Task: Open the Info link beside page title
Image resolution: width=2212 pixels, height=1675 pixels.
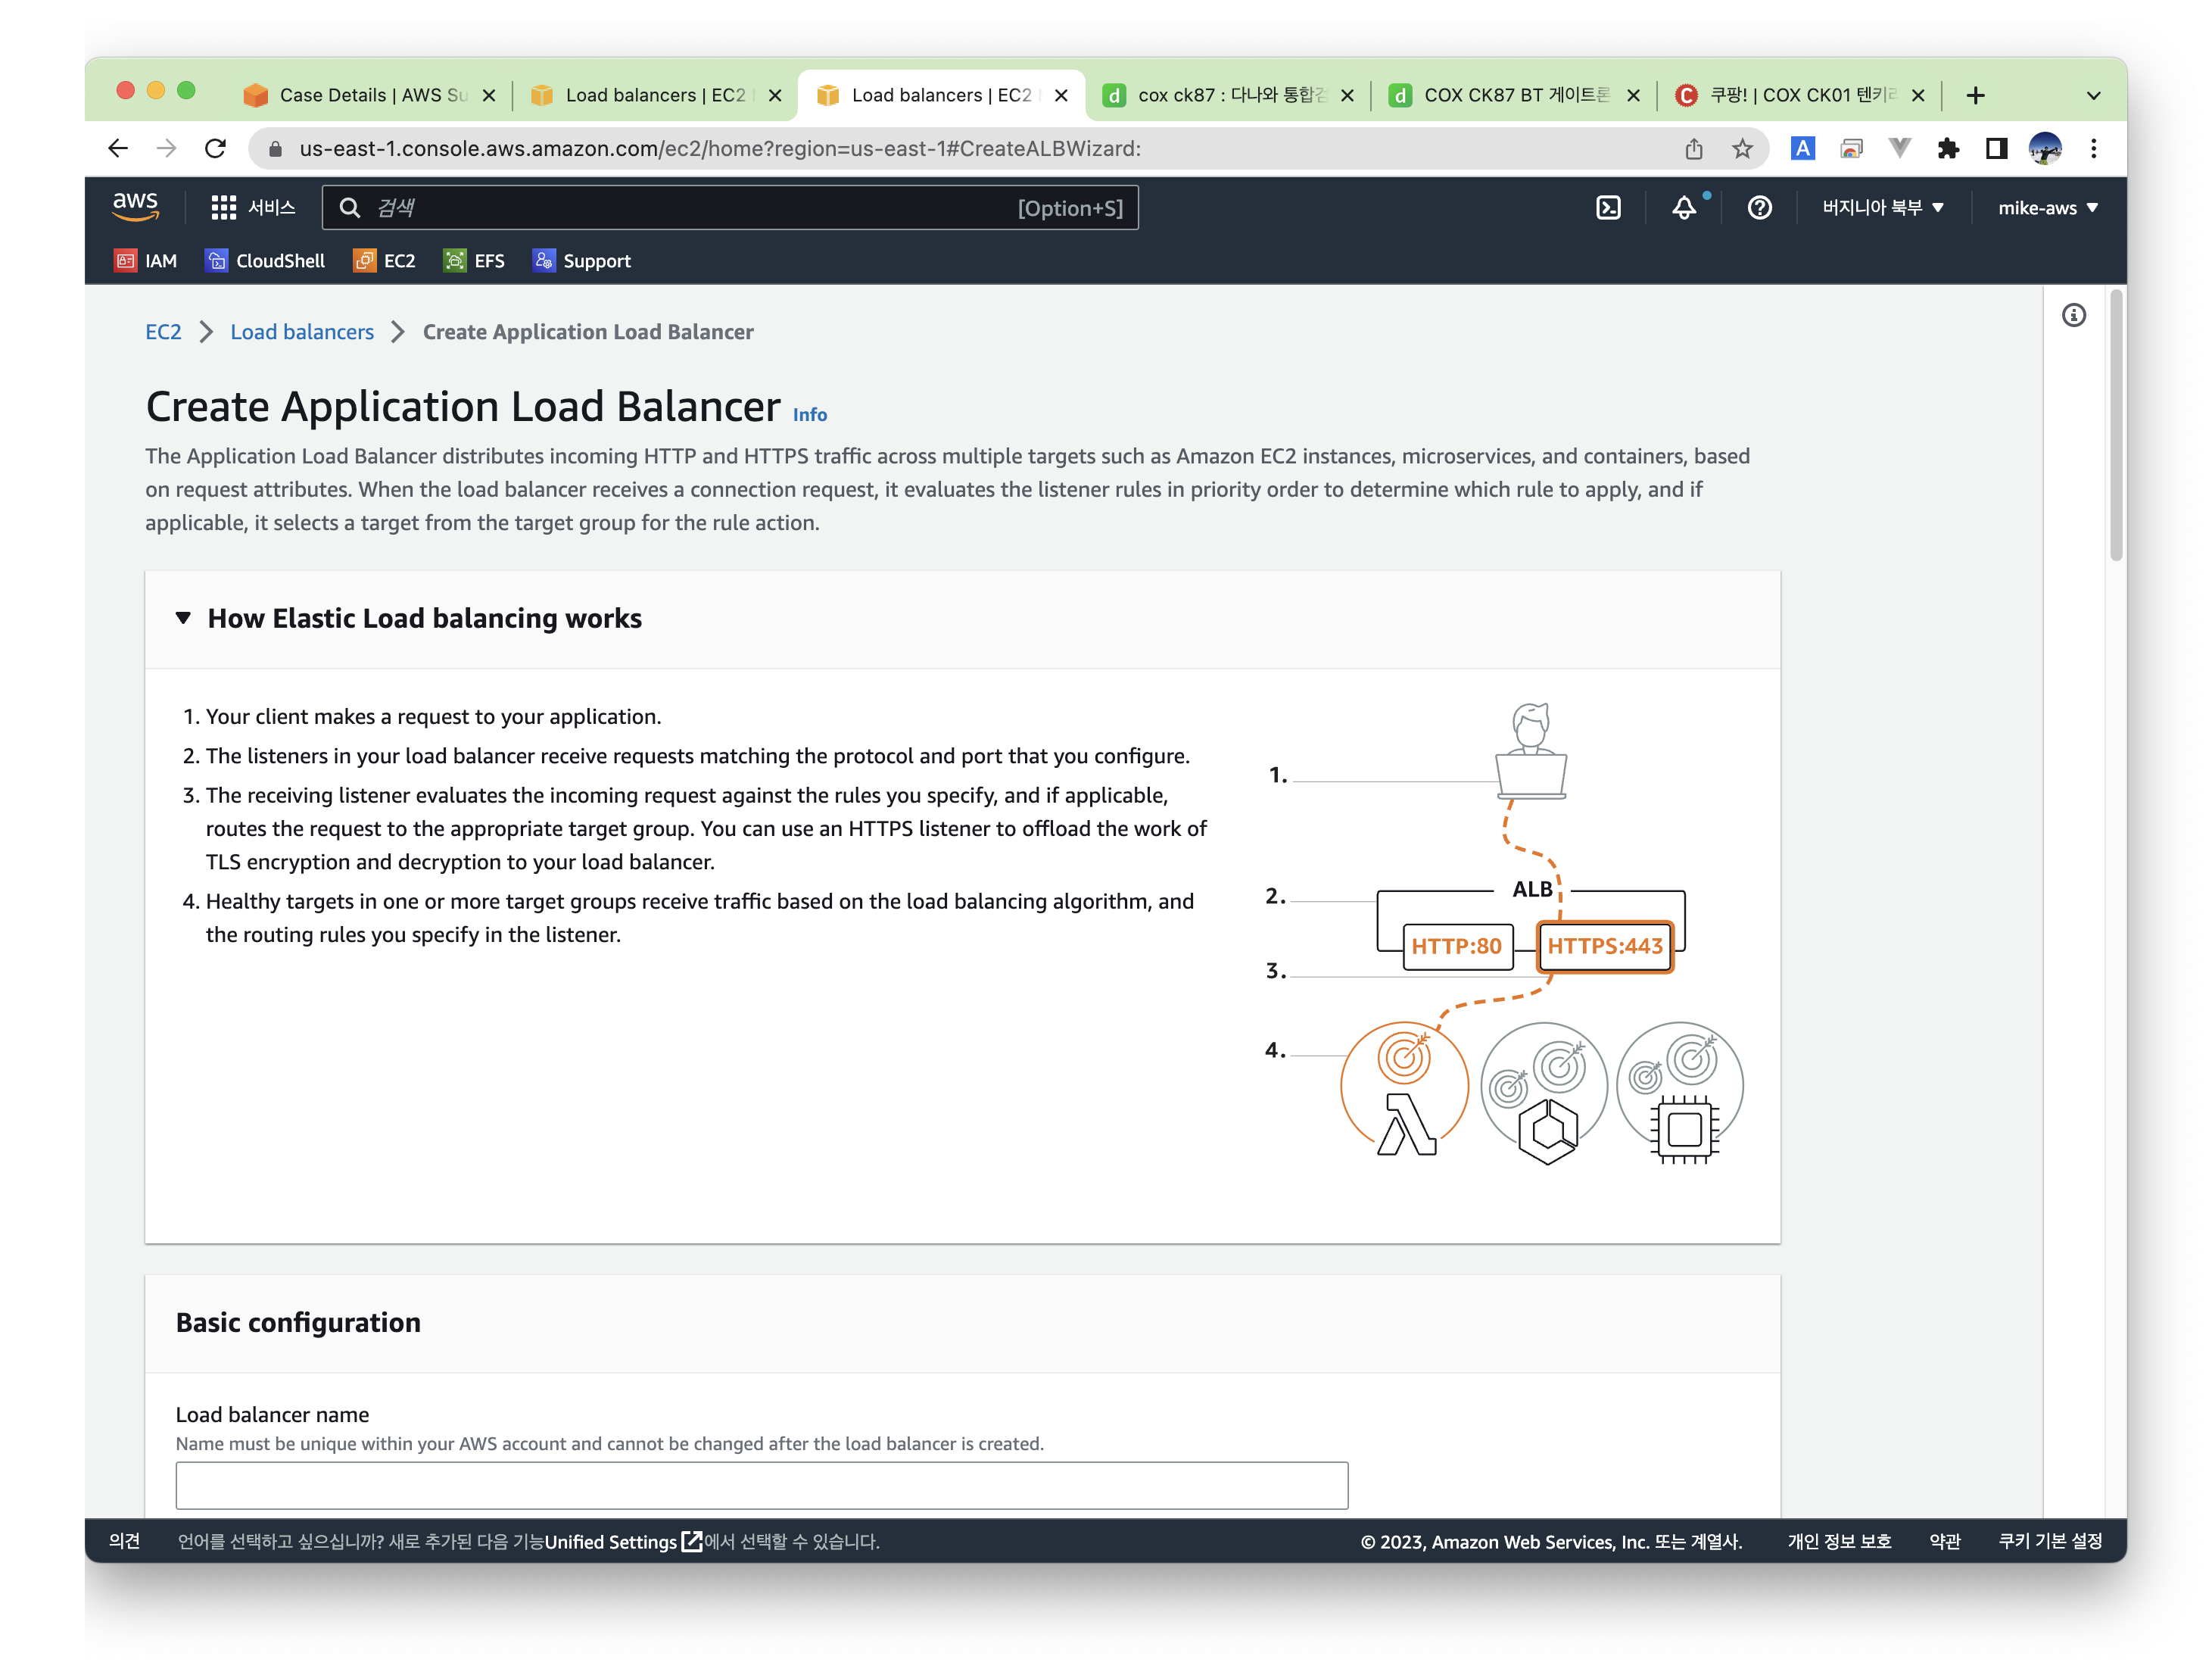Action: pyautogui.click(x=809, y=415)
